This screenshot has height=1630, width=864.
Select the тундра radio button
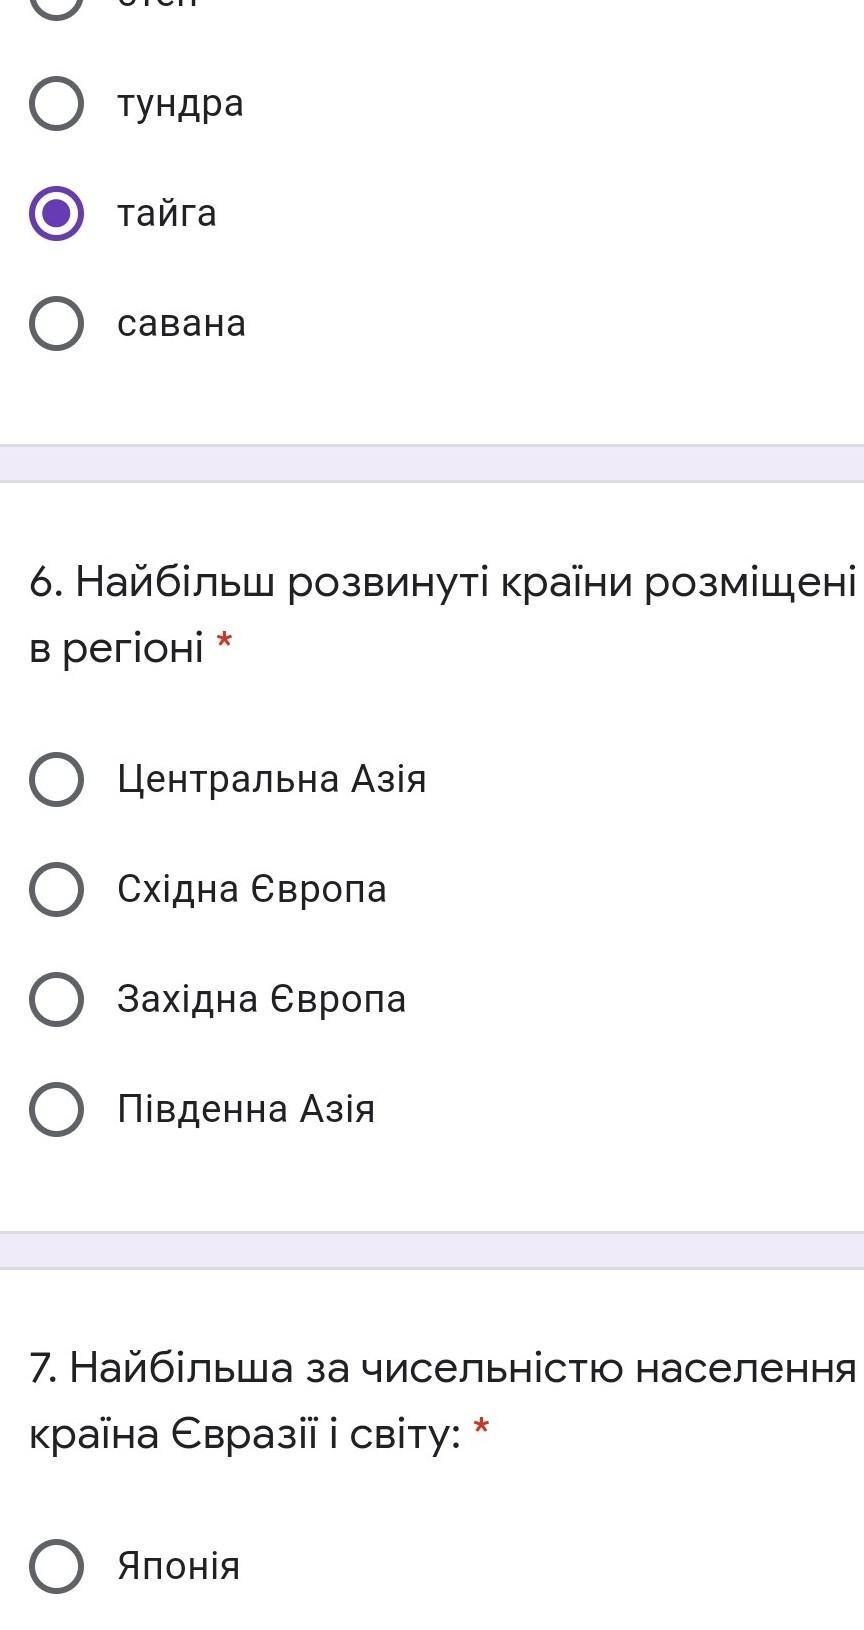pyautogui.click(x=56, y=103)
